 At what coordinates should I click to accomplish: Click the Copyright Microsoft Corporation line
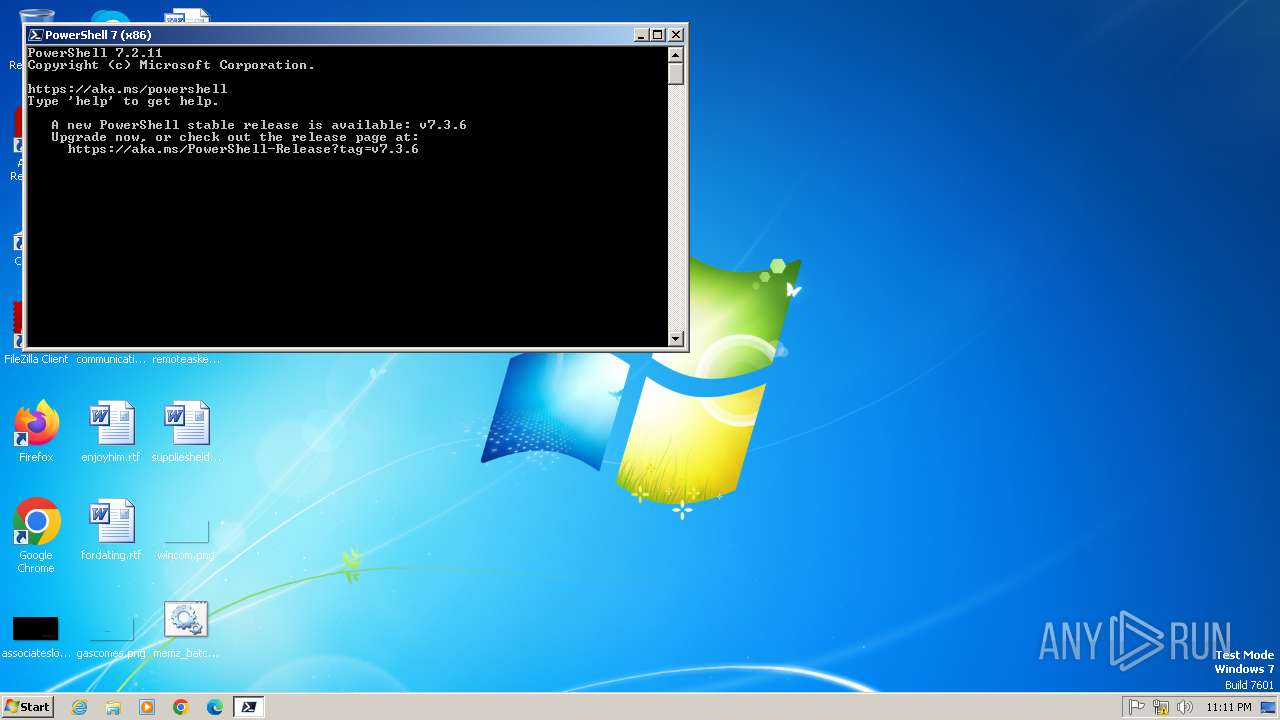[171, 65]
